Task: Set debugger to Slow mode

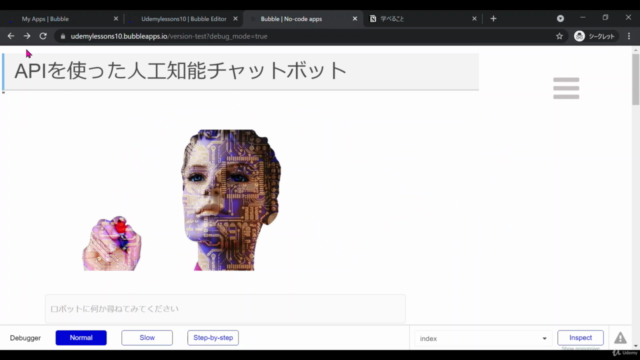Action: click(x=147, y=338)
